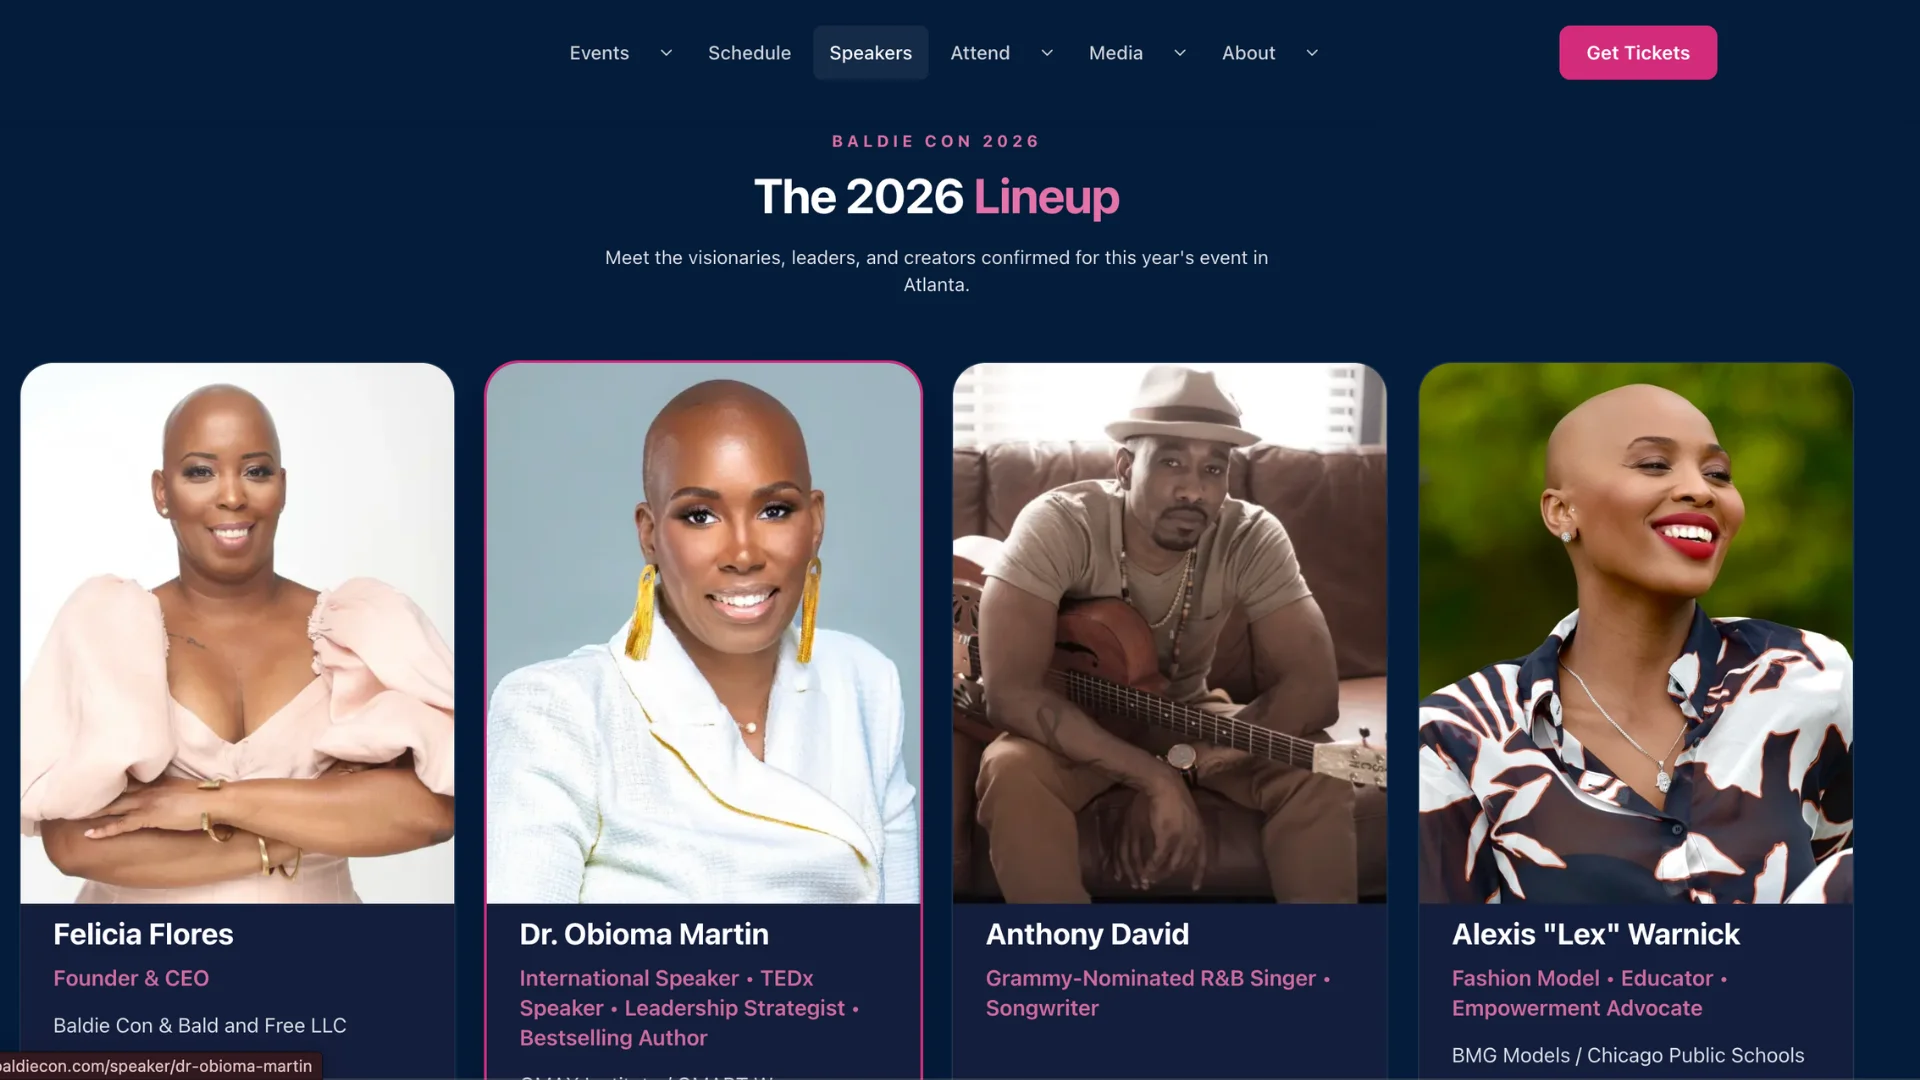The width and height of the screenshot is (1920, 1080).
Task: Open Dr. Obioma Martin's speaker profile
Action: (x=644, y=934)
